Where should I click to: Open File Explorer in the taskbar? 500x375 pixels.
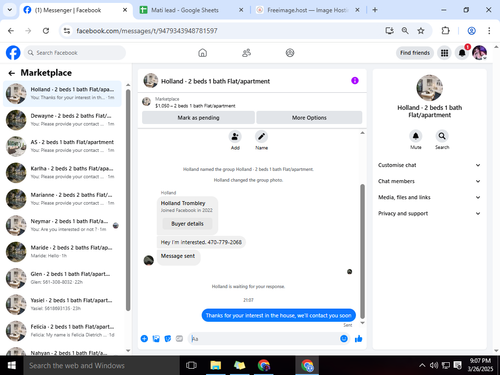[216, 365]
